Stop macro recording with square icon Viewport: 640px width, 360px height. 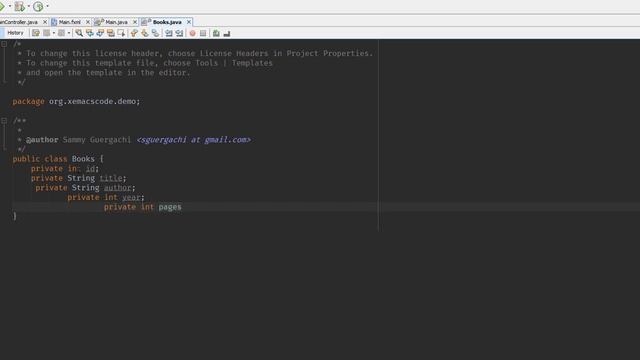(203, 33)
